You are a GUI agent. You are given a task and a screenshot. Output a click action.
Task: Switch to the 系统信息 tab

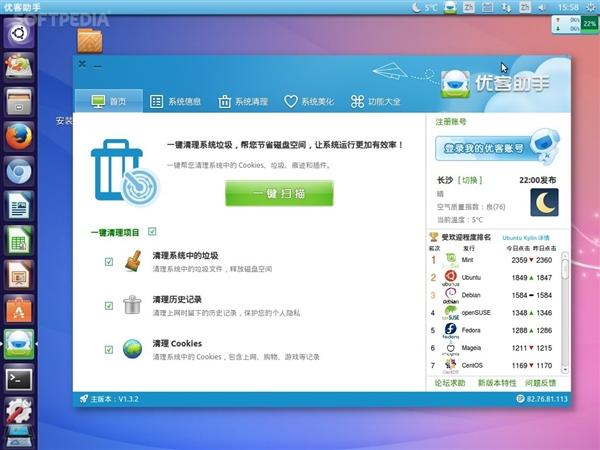point(176,101)
